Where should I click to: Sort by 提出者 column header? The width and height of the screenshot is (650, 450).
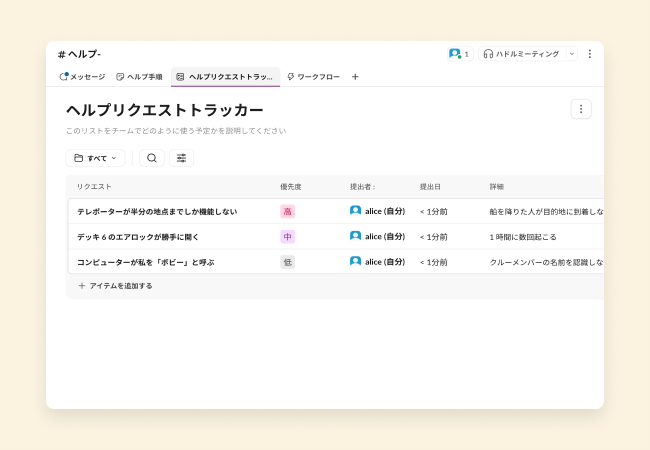coord(361,187)
